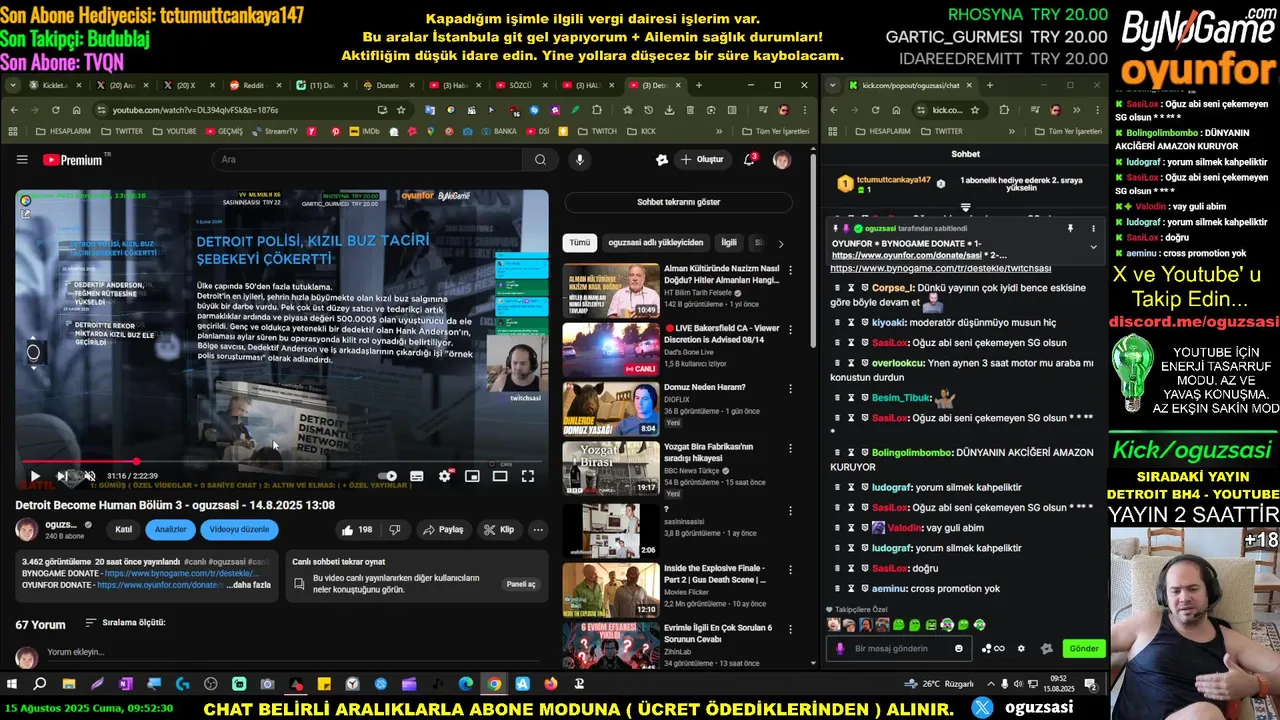Select the Tümü filter chip
The image size is (1280, 720).
pyautogui.click(x=580, y=242)
